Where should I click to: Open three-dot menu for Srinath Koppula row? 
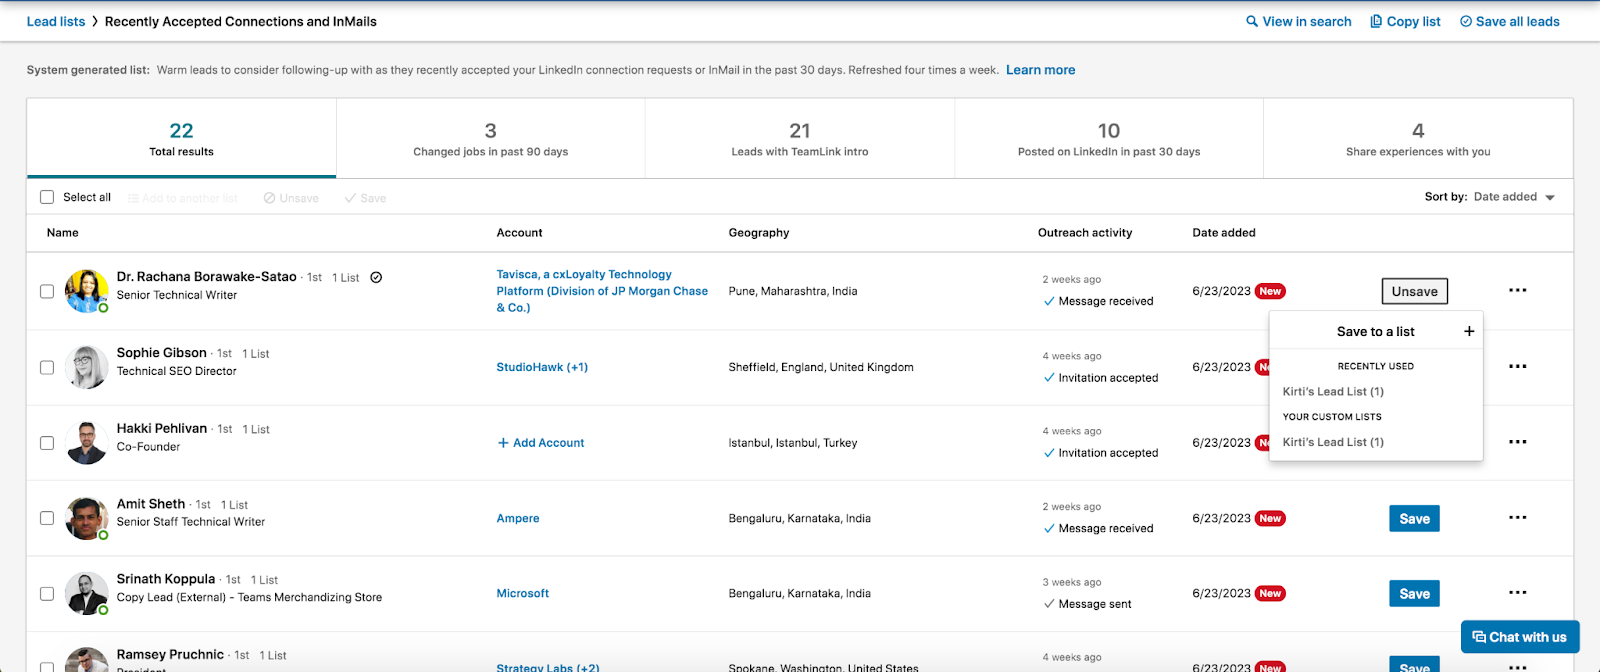pos(1517,592)
